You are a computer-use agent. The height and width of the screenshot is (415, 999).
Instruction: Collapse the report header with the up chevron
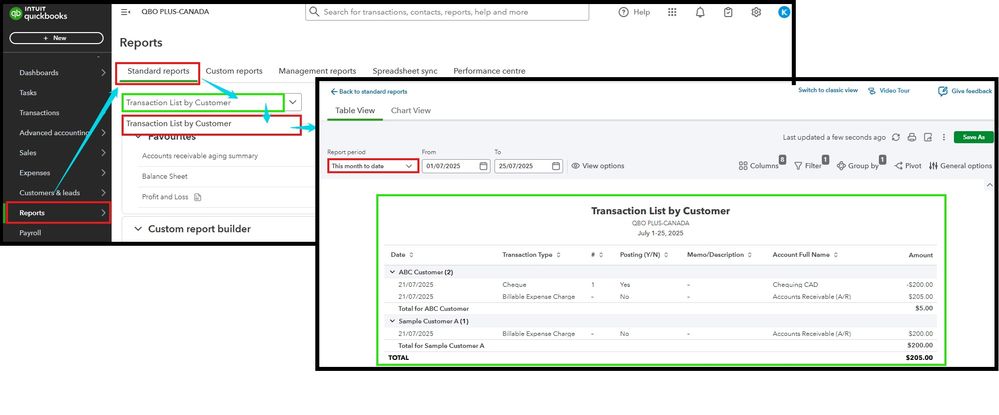tap(989, 185)
